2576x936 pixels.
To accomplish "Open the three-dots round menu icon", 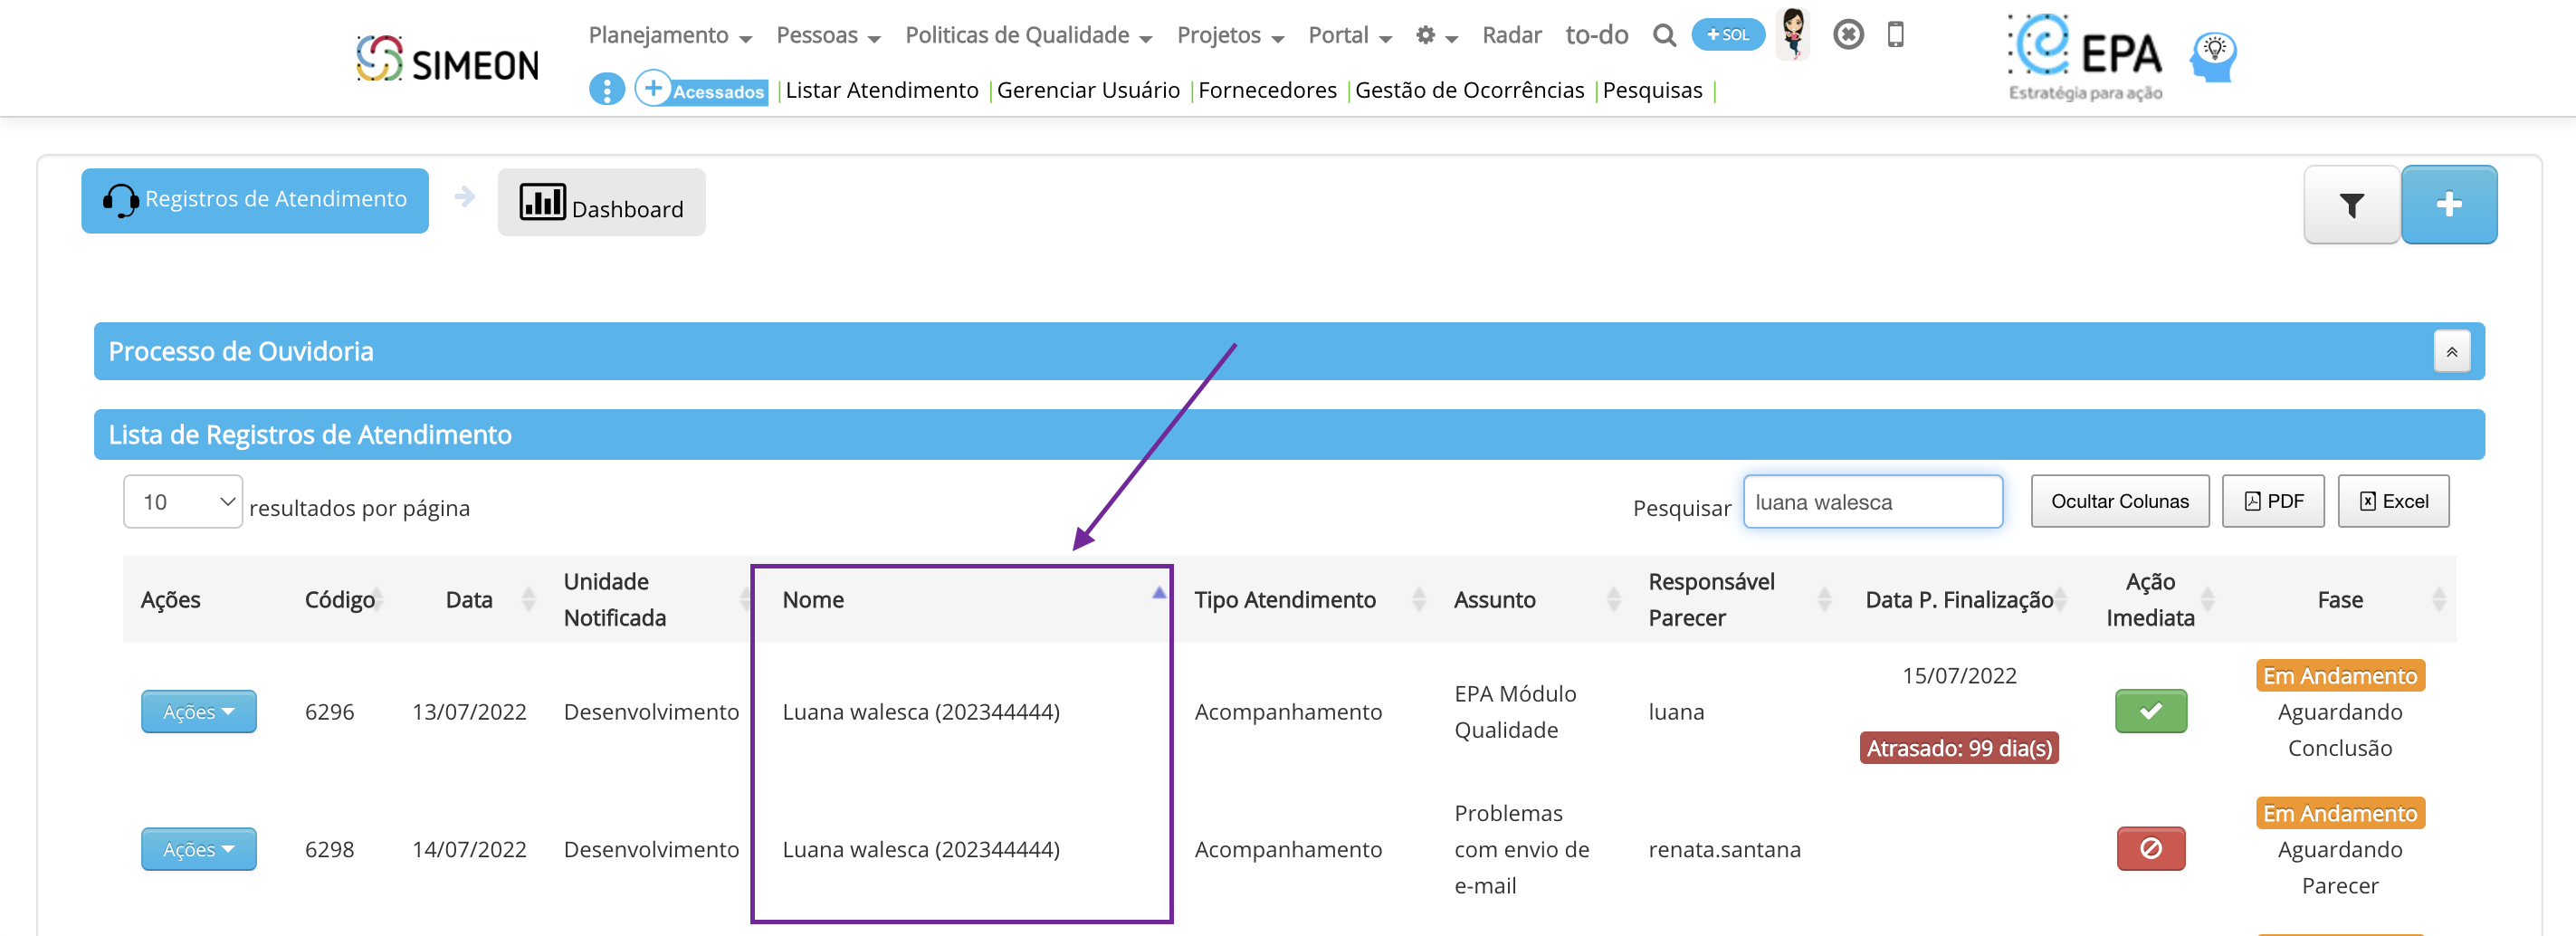I will [x=606, y=90].
